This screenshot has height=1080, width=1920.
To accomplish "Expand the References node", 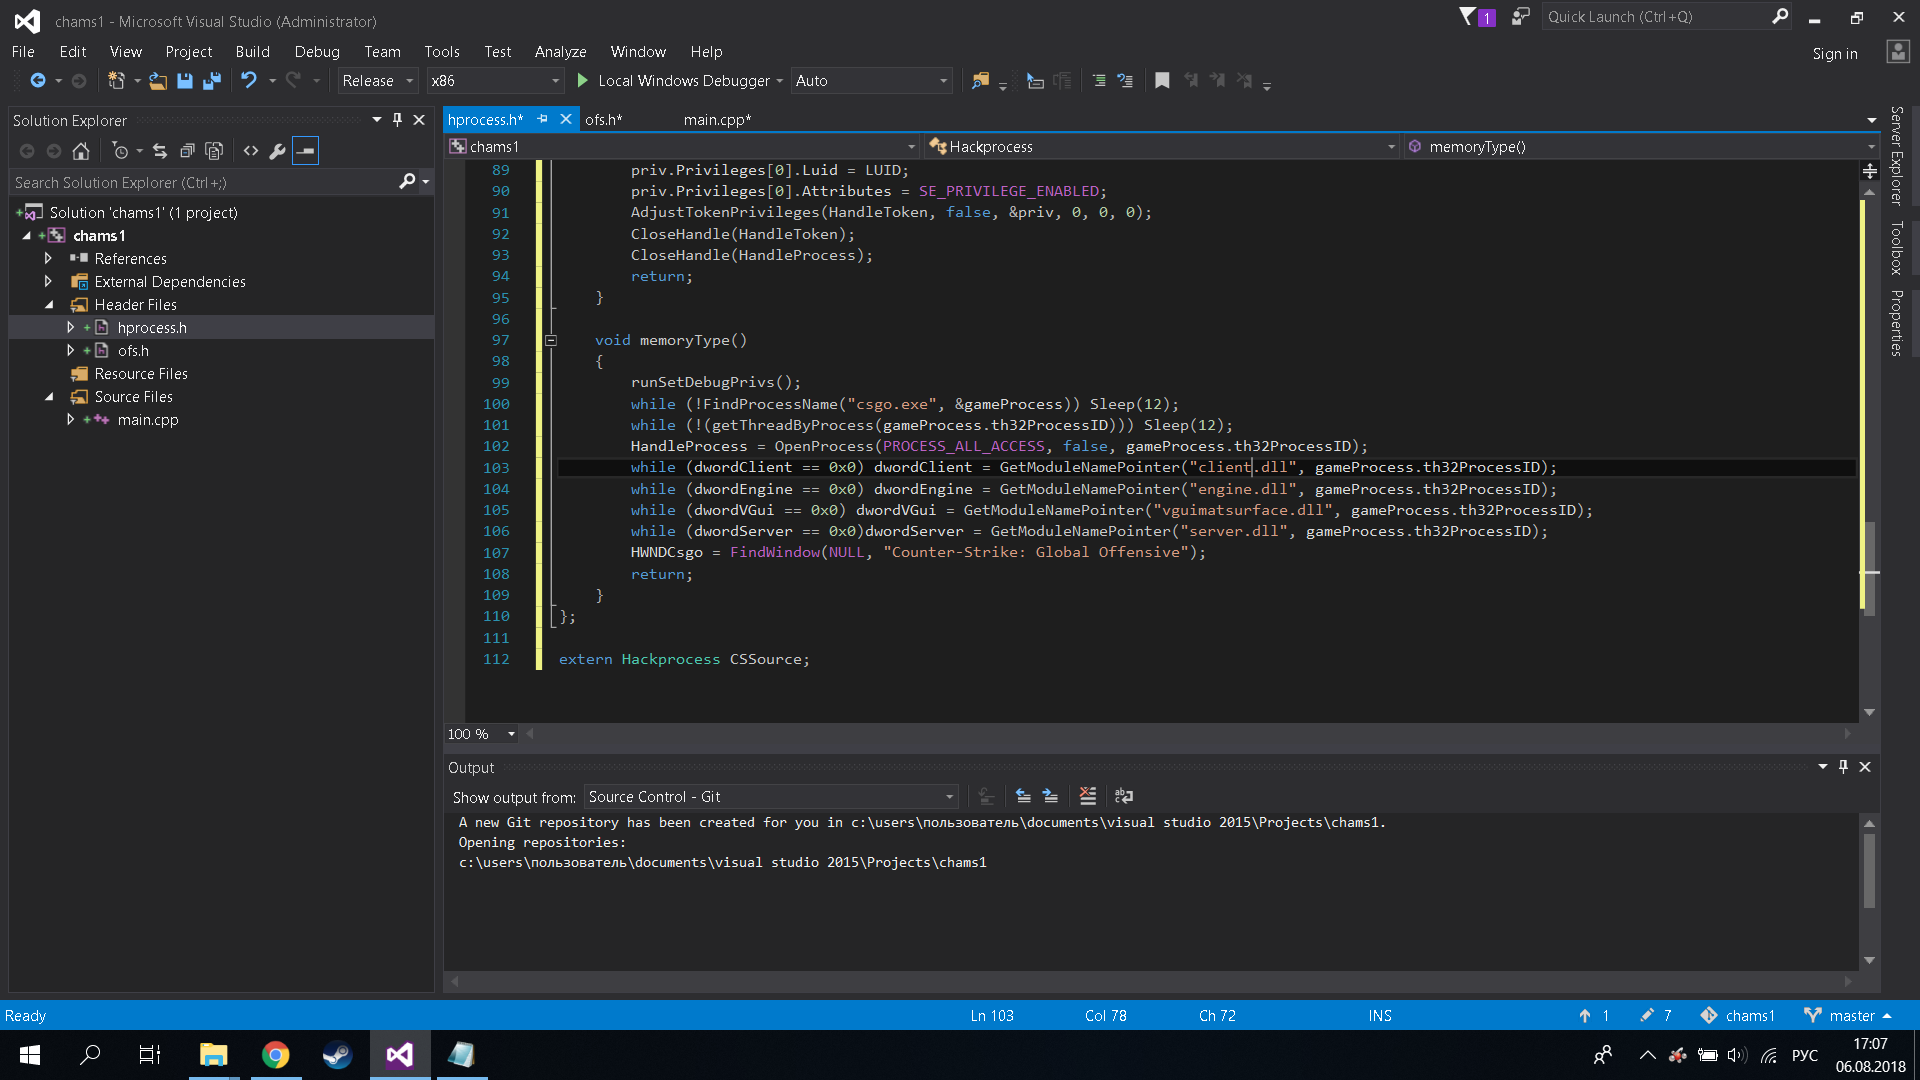I will coord(48,258).
